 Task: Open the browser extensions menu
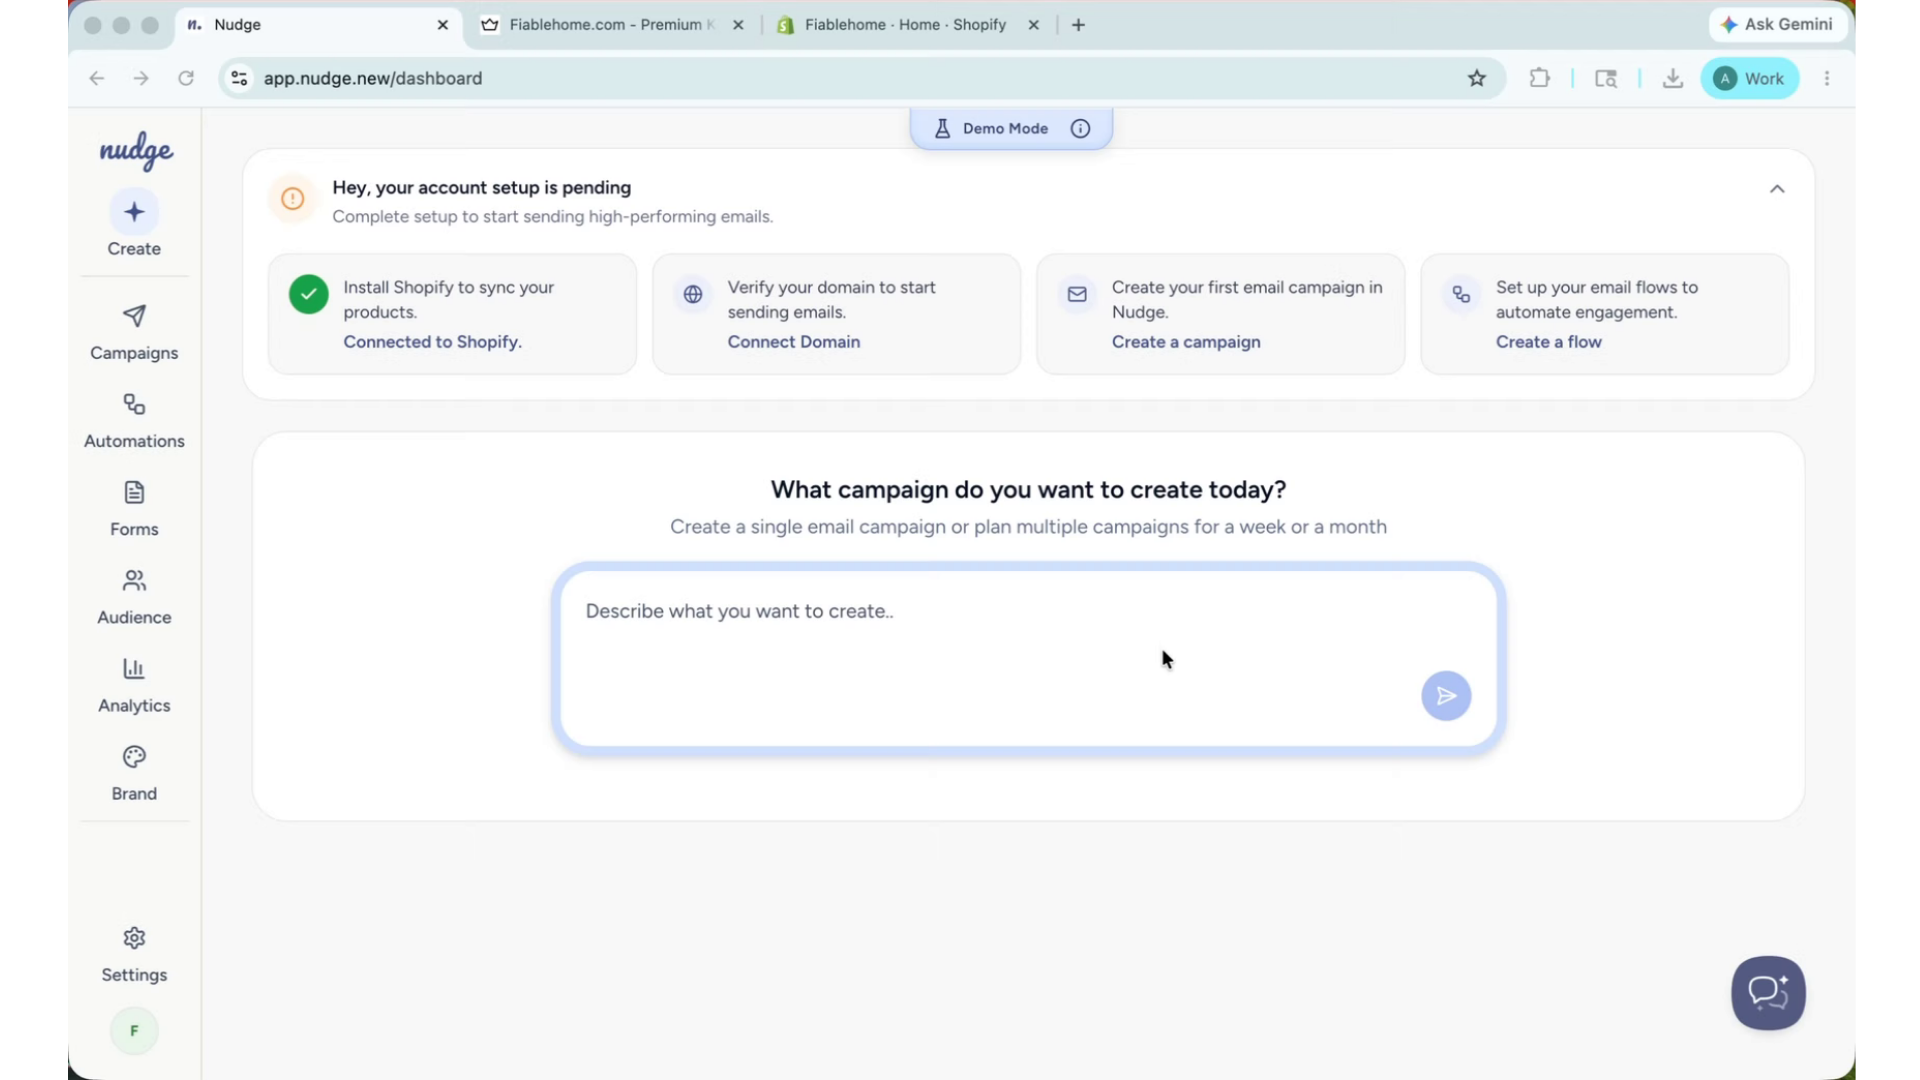pyautogui.click(x=1540, y=78)
